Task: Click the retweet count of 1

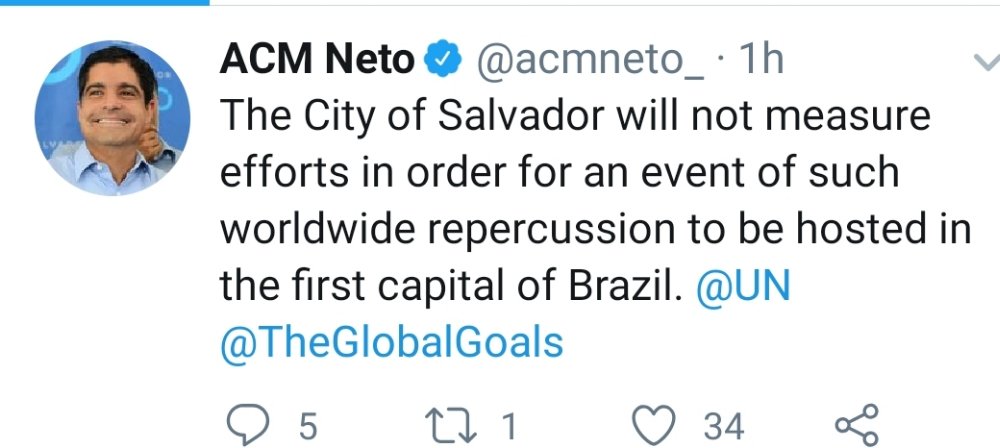Action: point(509,427)
